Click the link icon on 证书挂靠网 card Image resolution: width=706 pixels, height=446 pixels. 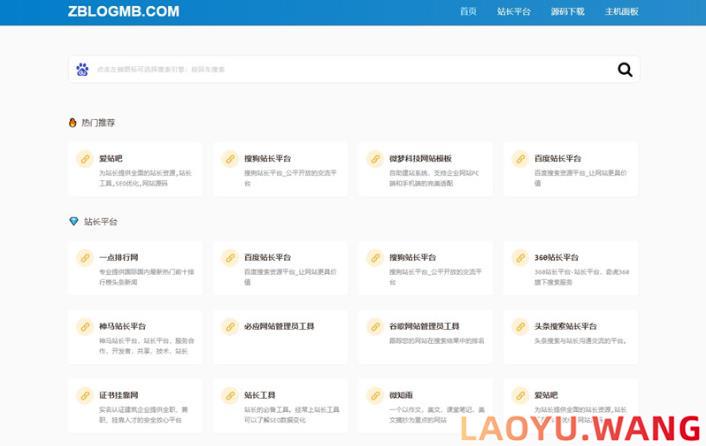[x=85, y=396]
